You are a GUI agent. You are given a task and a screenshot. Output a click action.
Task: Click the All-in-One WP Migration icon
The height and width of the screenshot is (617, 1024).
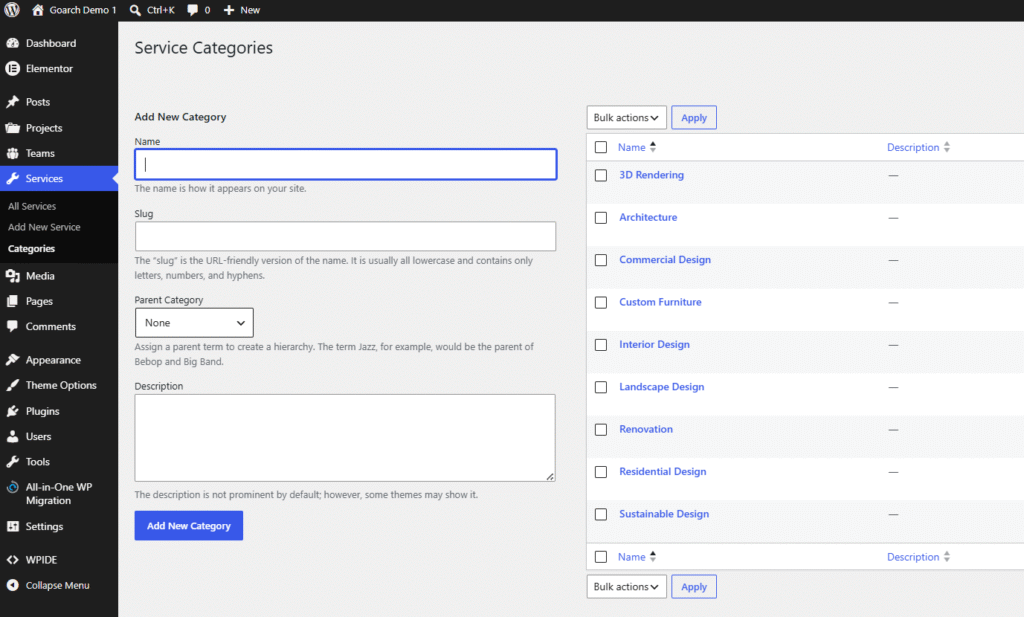[x=12, y=487]
